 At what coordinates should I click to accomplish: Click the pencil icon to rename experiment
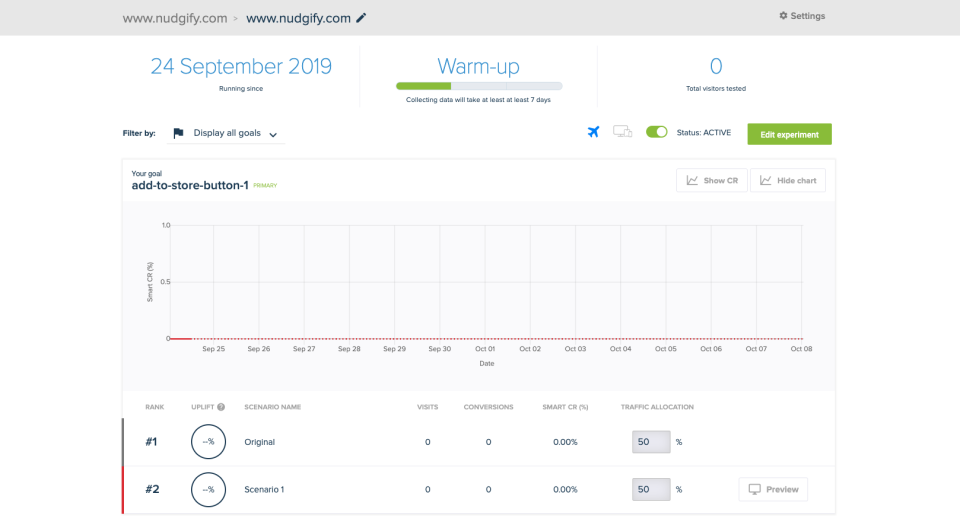(x=361, y=18)
